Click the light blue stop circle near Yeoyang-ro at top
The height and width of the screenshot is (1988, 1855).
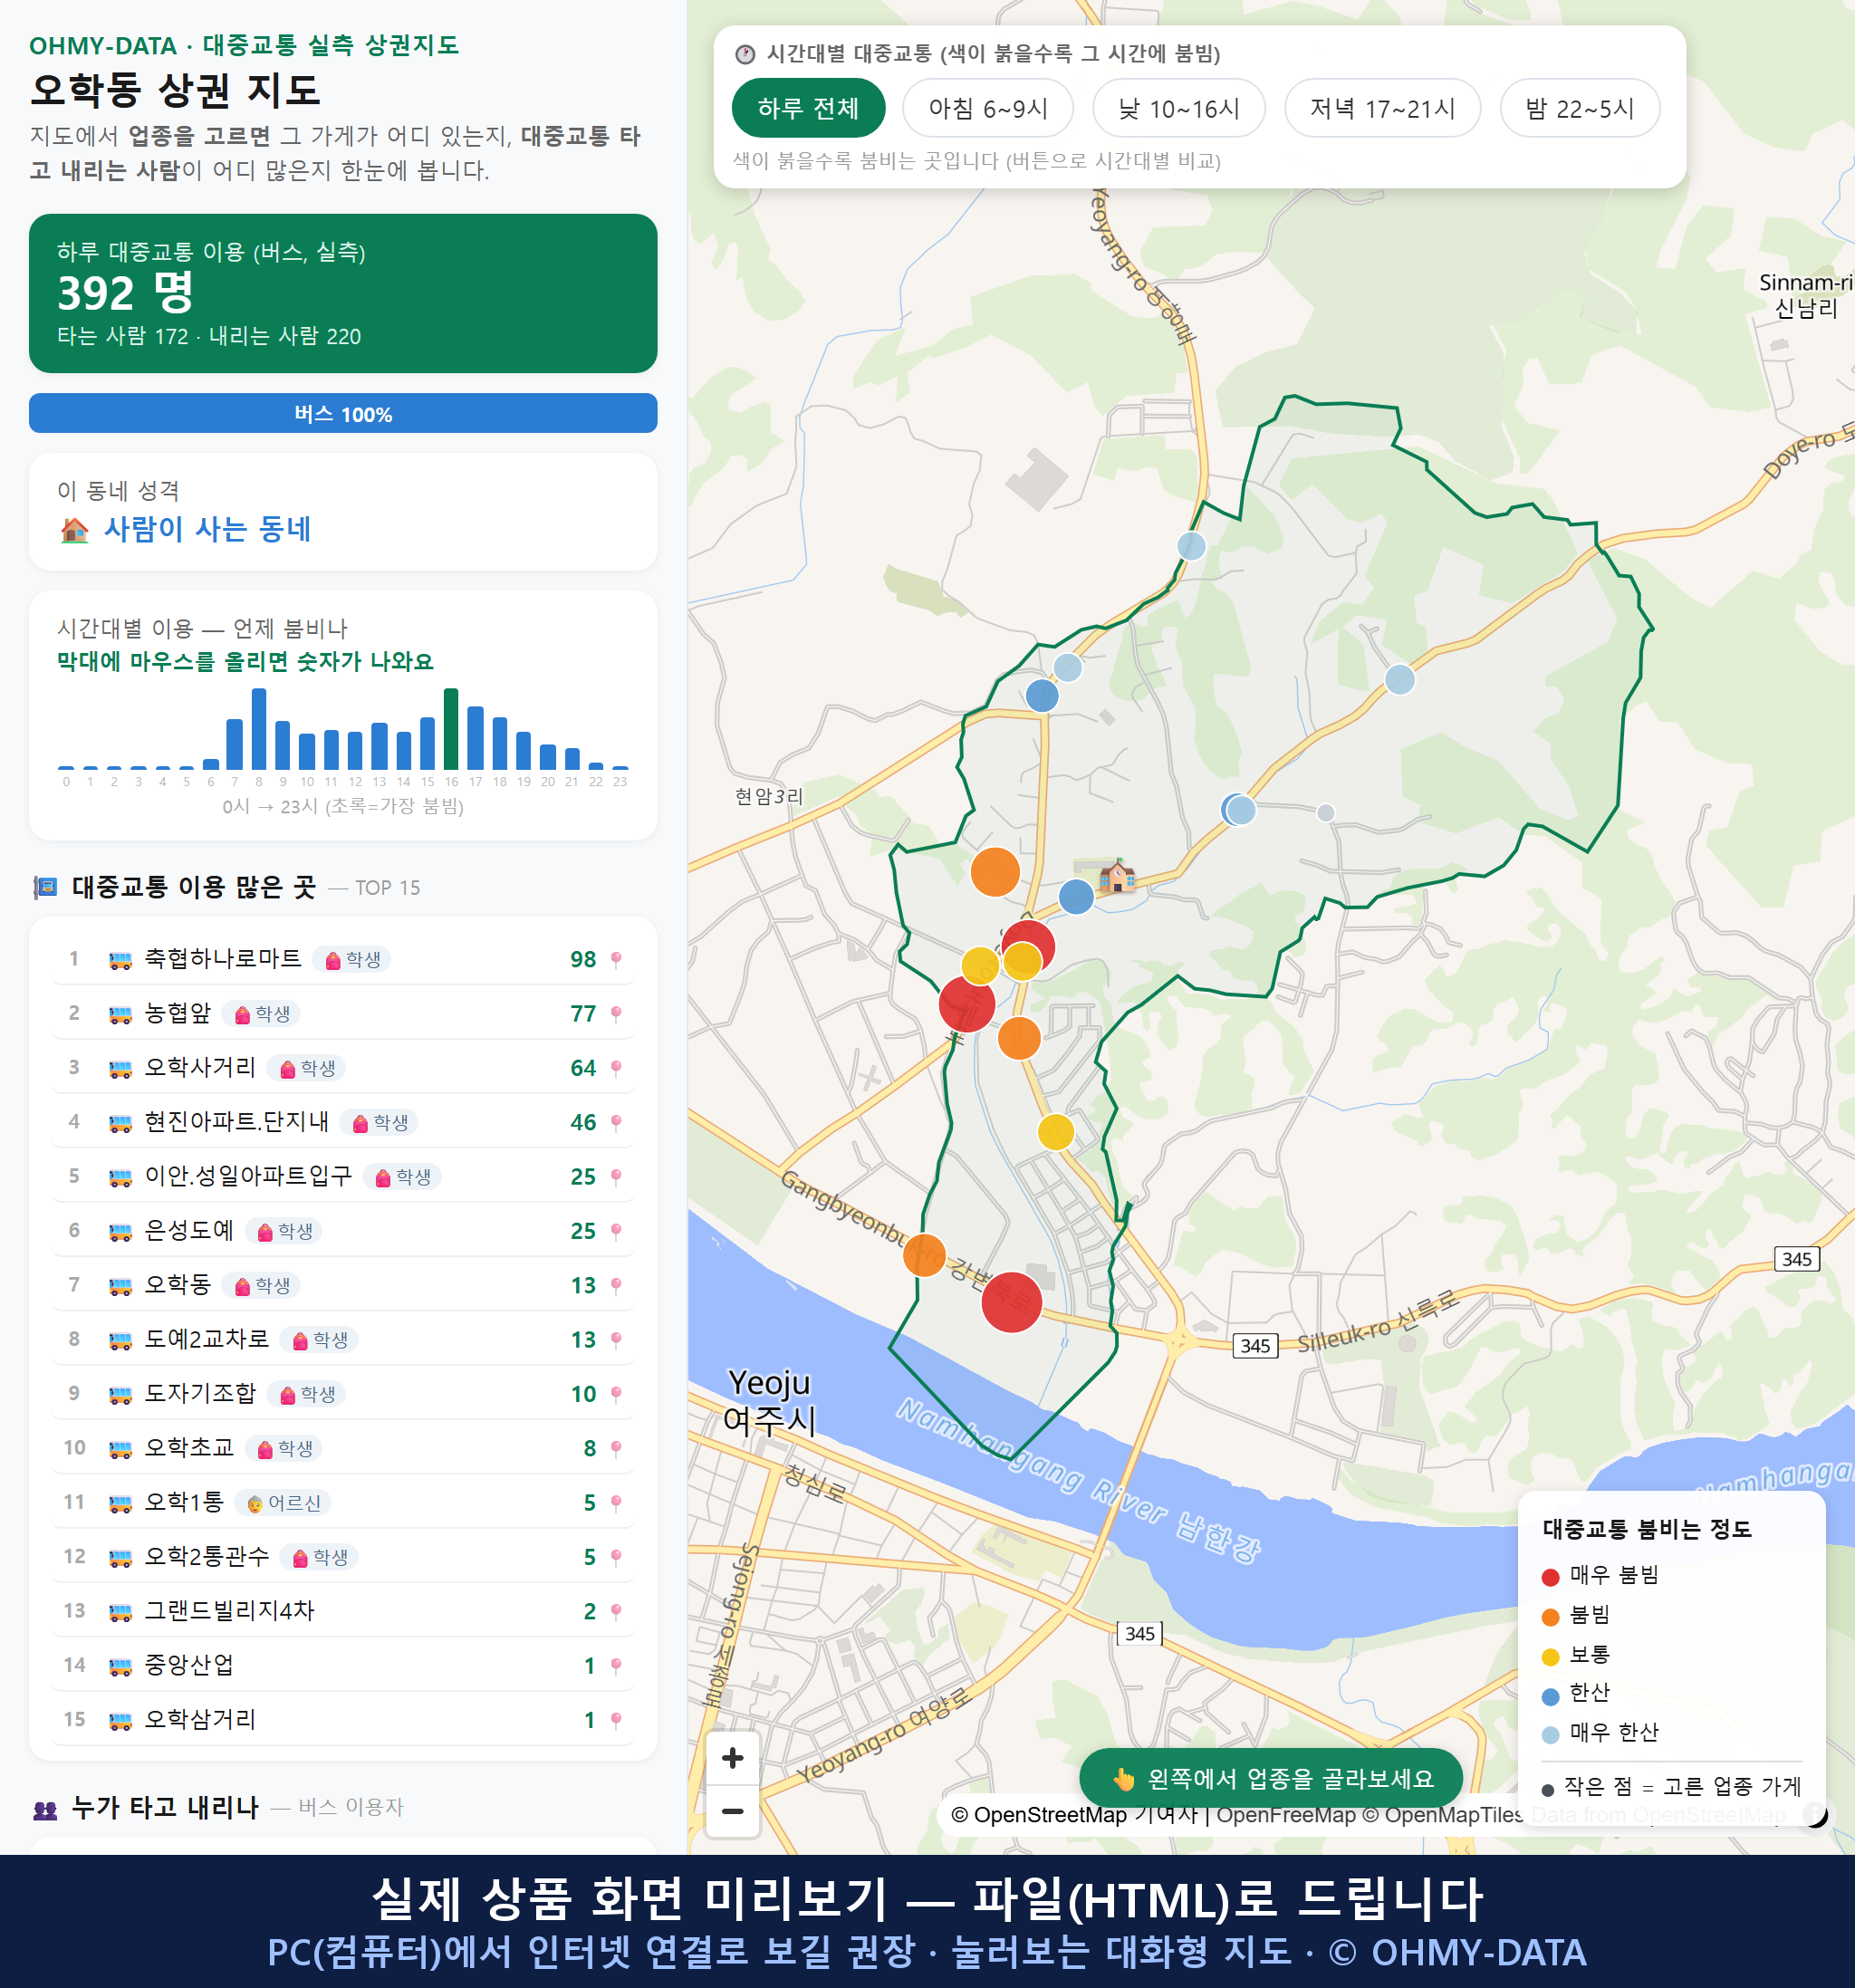(x=1191, y=546)
